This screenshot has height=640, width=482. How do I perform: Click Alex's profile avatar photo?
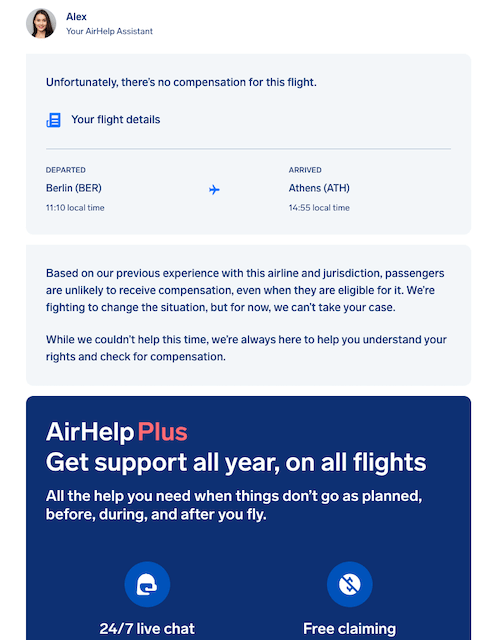pos(41,23)
